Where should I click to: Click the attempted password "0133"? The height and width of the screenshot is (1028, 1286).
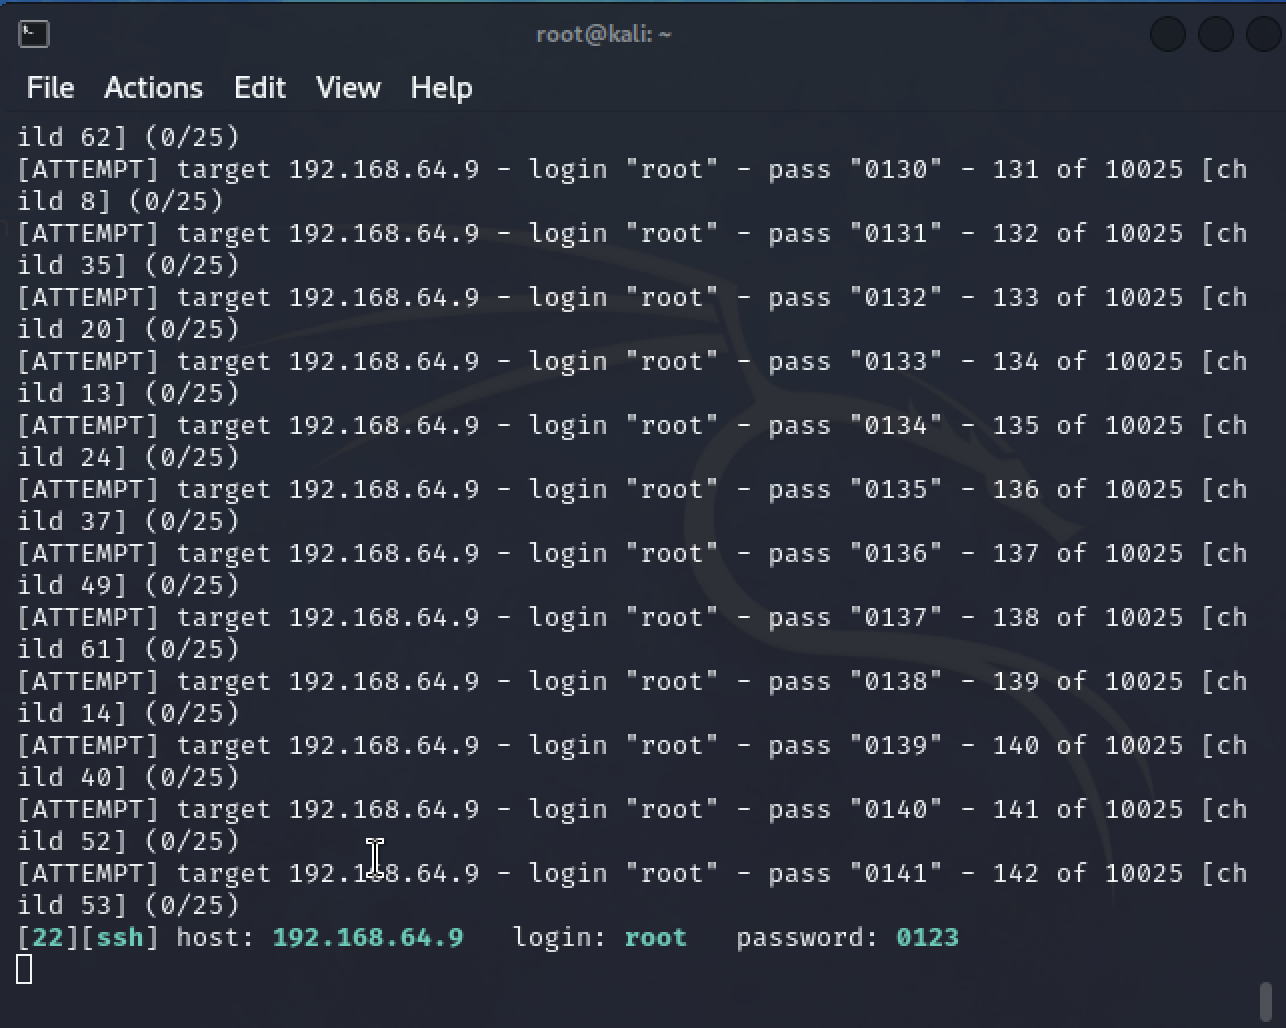click(x=896, y=361)
